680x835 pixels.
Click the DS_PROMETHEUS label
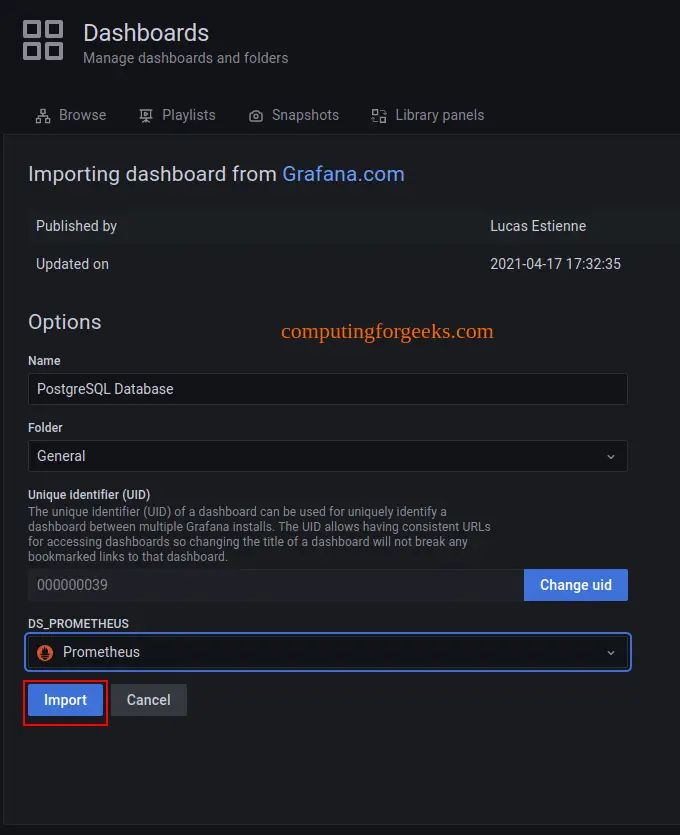tap(78, 623)
